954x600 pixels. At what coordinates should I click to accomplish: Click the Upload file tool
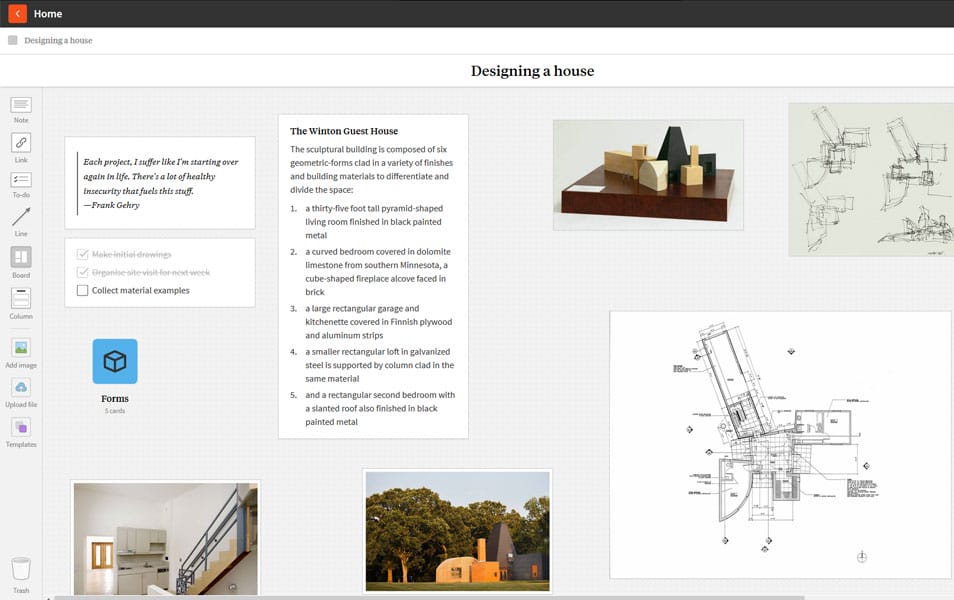click(x=20, y=391)
